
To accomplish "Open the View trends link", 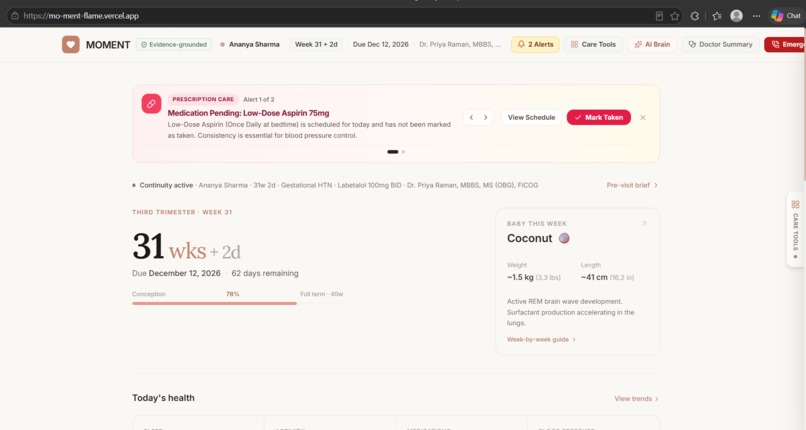I will pos(636,399).
